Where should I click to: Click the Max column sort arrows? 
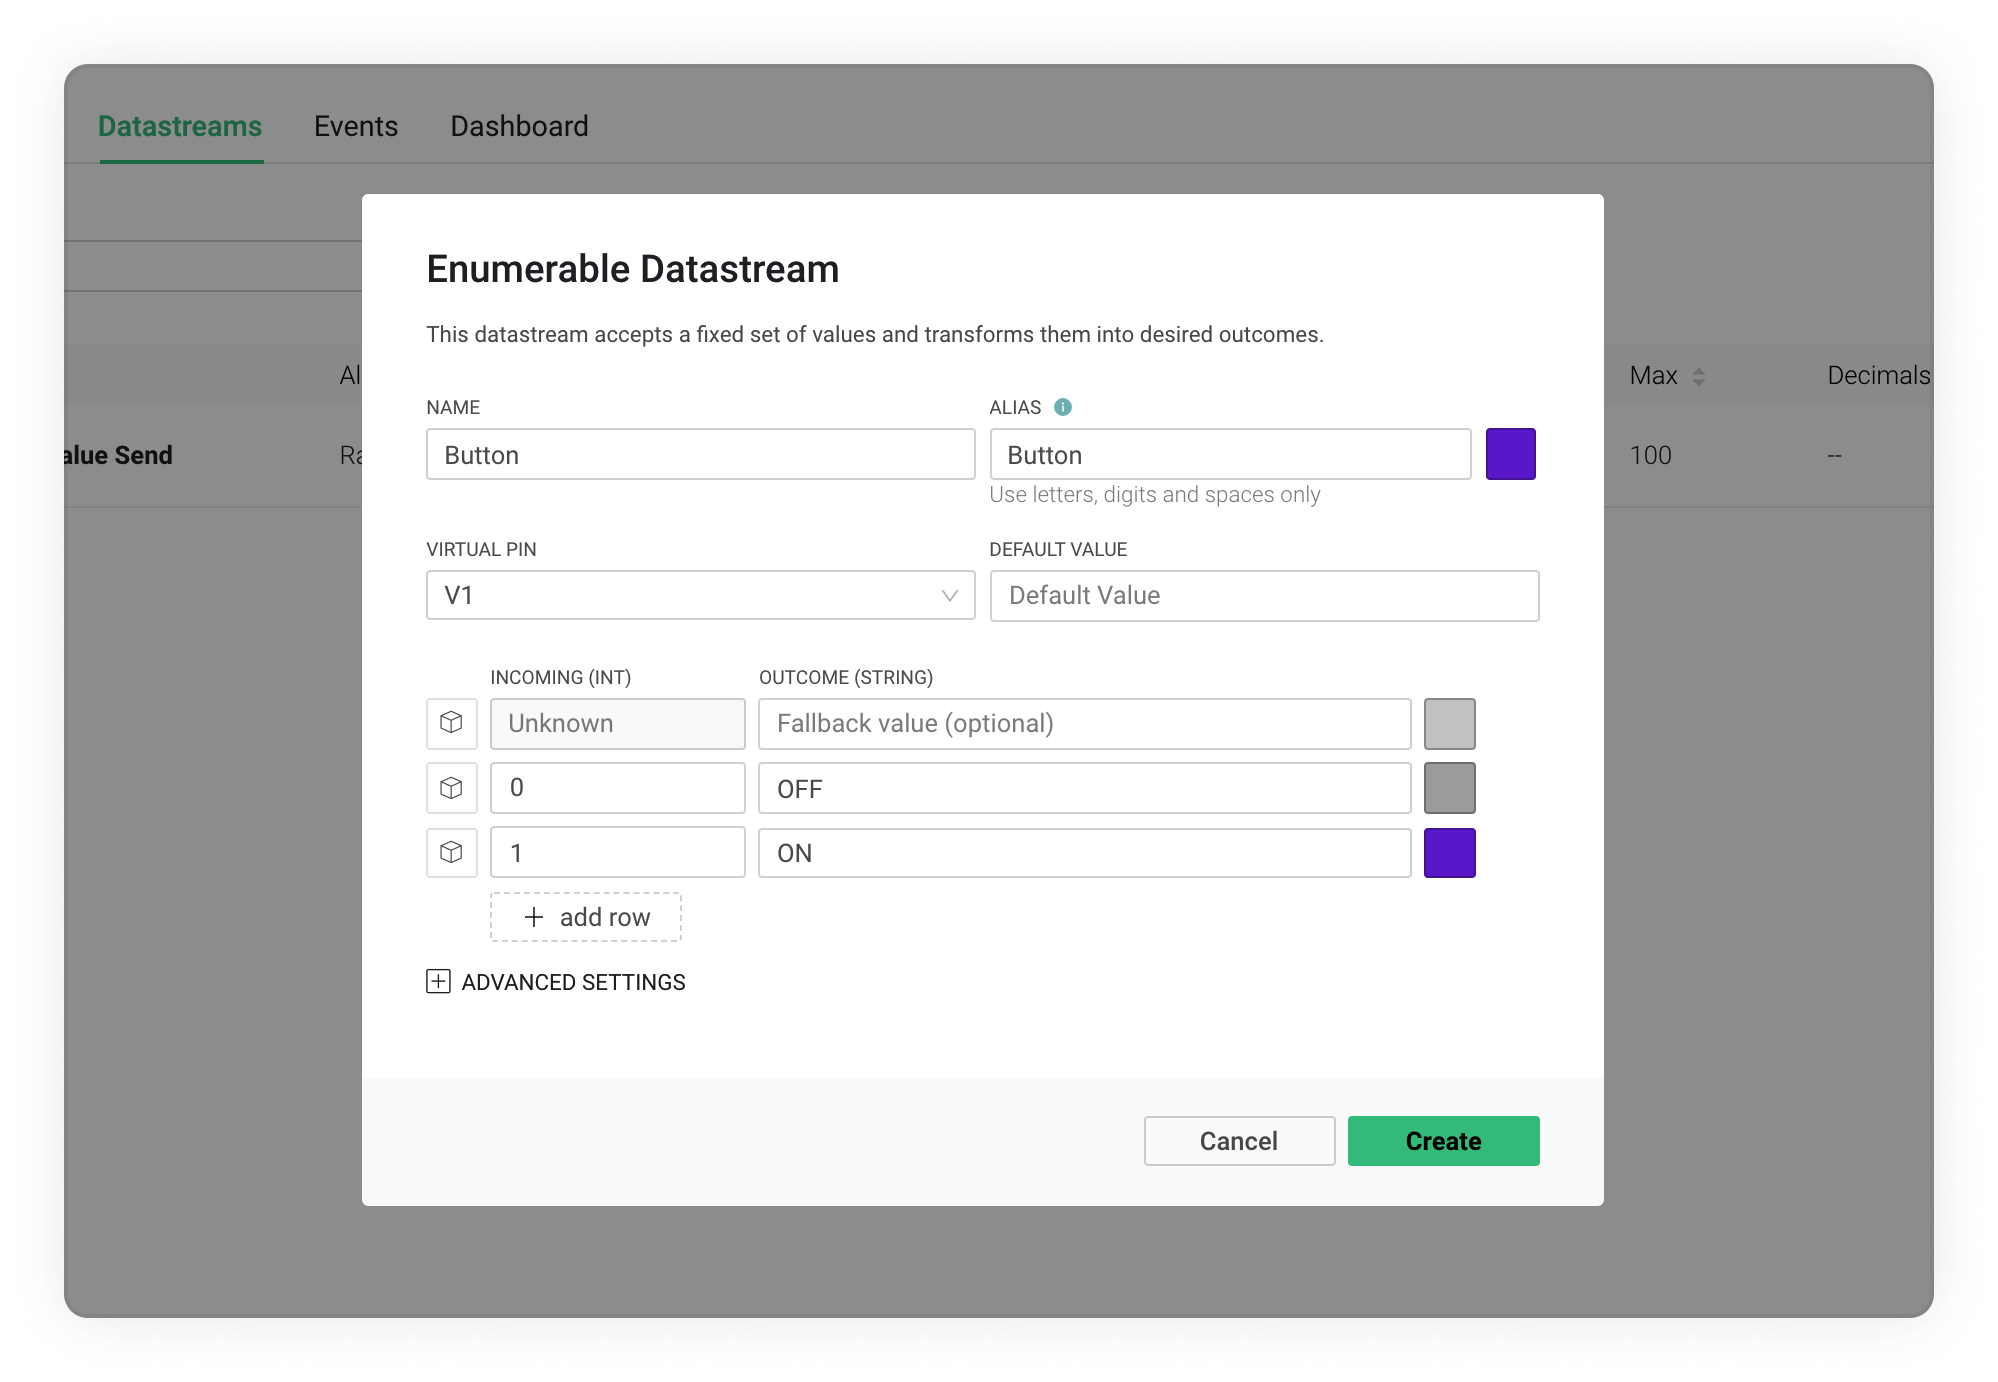pyautogui.click(x=1698, y=376)
